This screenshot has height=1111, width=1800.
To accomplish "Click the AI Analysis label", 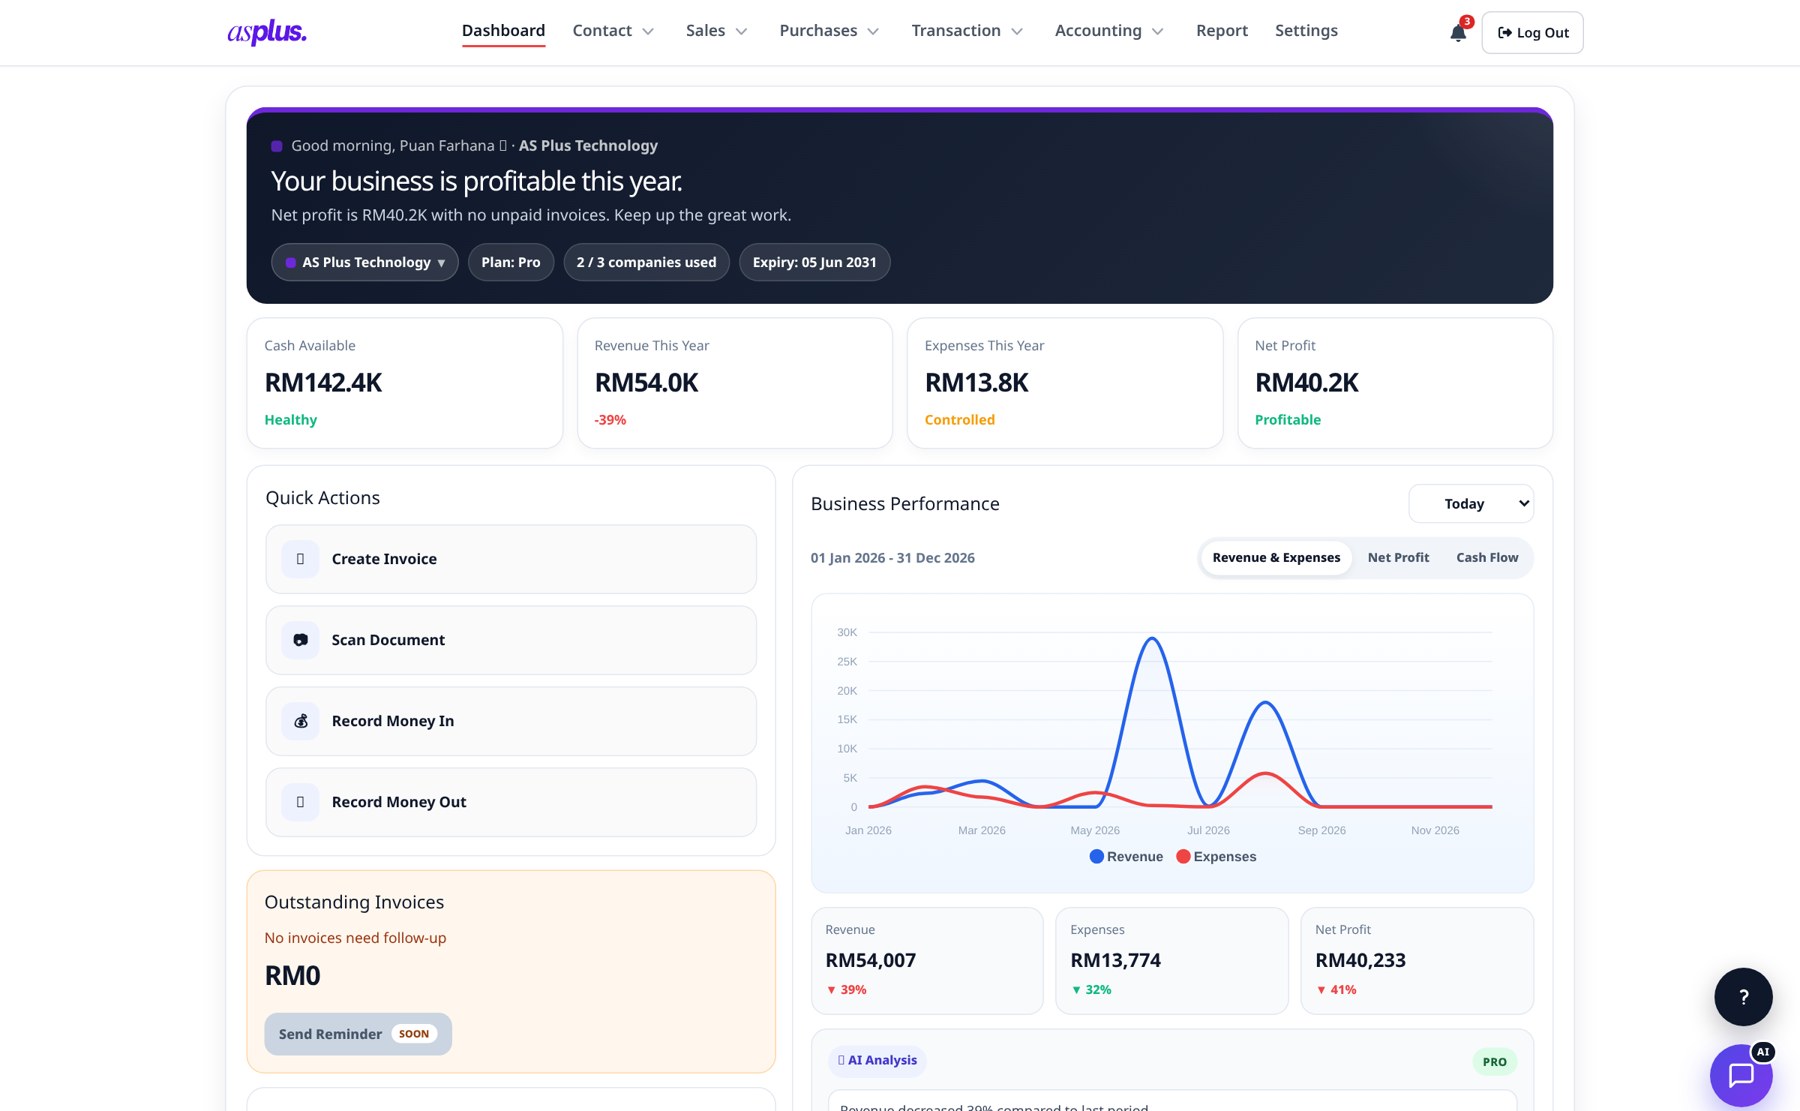I will pyautogui.click(x=877, y=1060).
